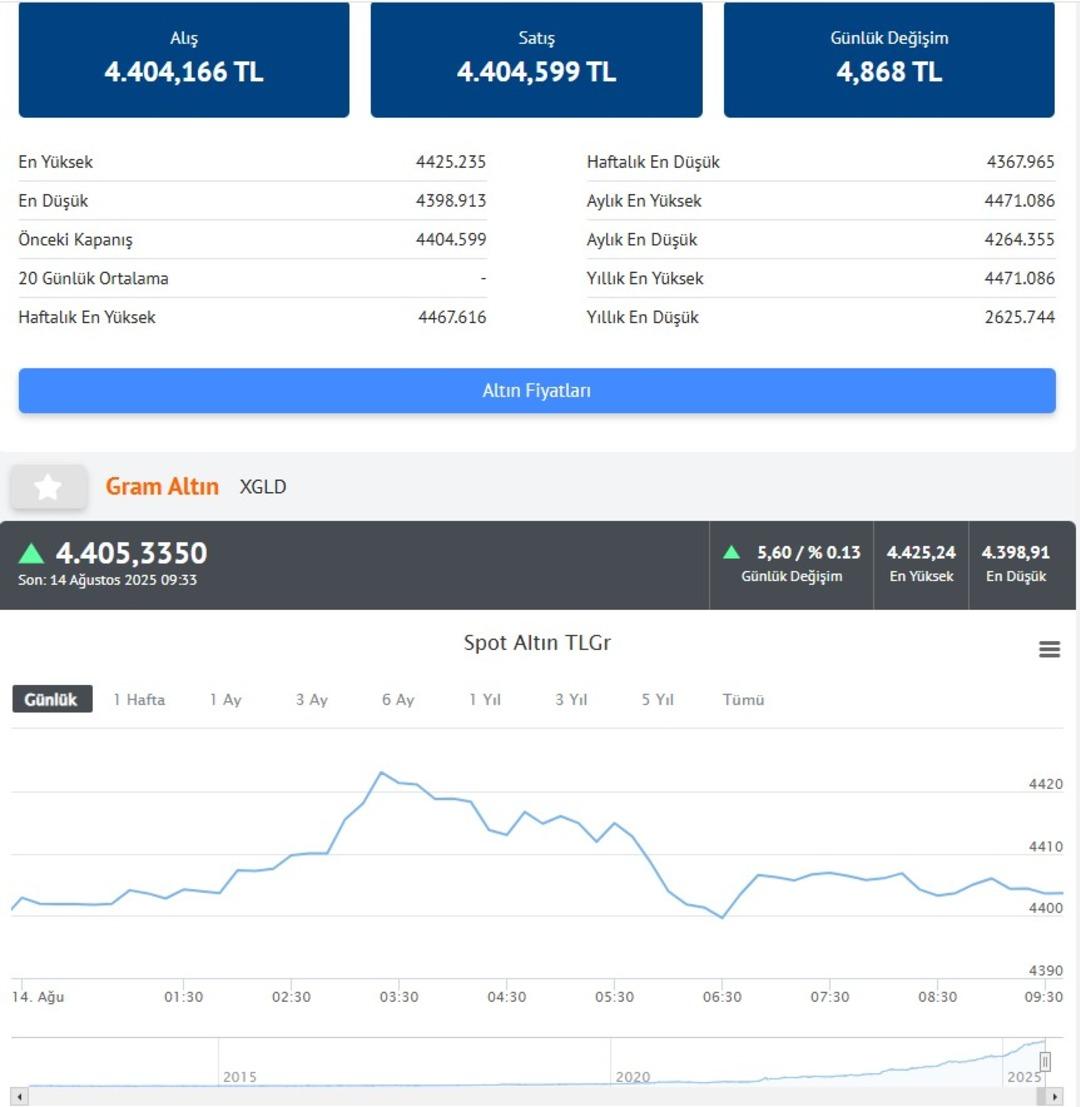Click left arrow of the chart navigator scrollbar
Viewport: 1080px width, 1107px height.
20,1096
